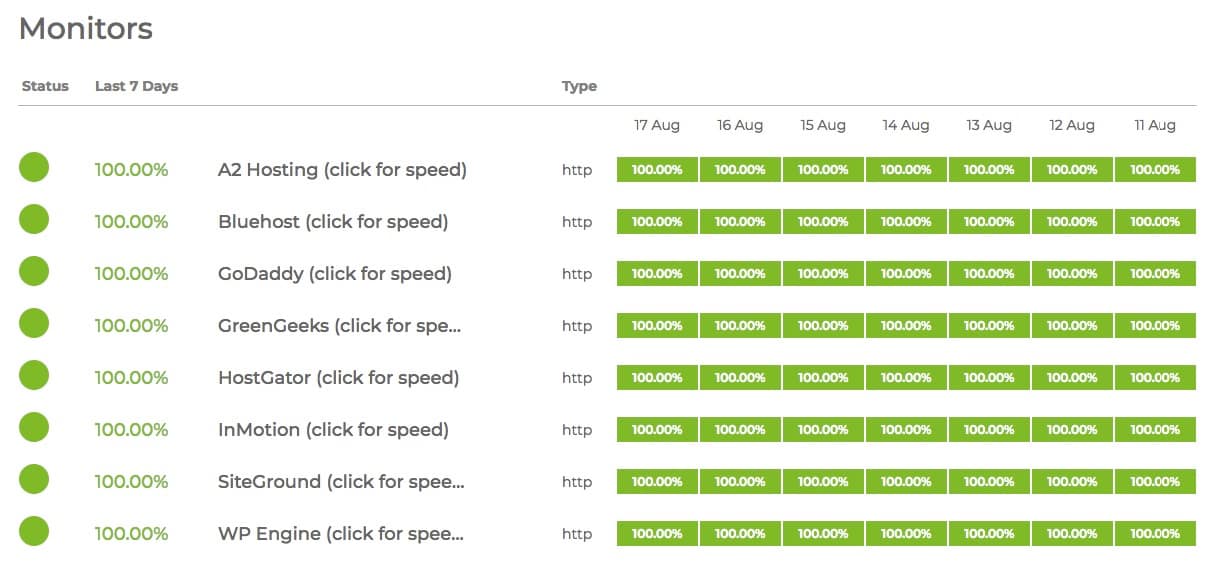Viewport: 1219px width, 573px height.
Task: Click the WP Engine status circle
Action: [34, 531]
